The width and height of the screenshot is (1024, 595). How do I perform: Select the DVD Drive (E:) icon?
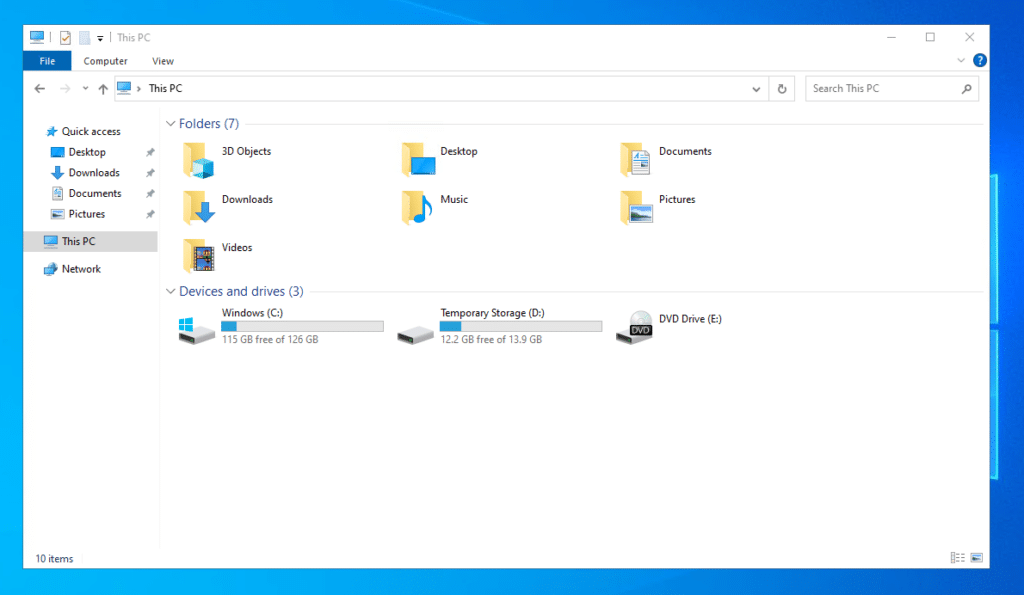[636, 329]
